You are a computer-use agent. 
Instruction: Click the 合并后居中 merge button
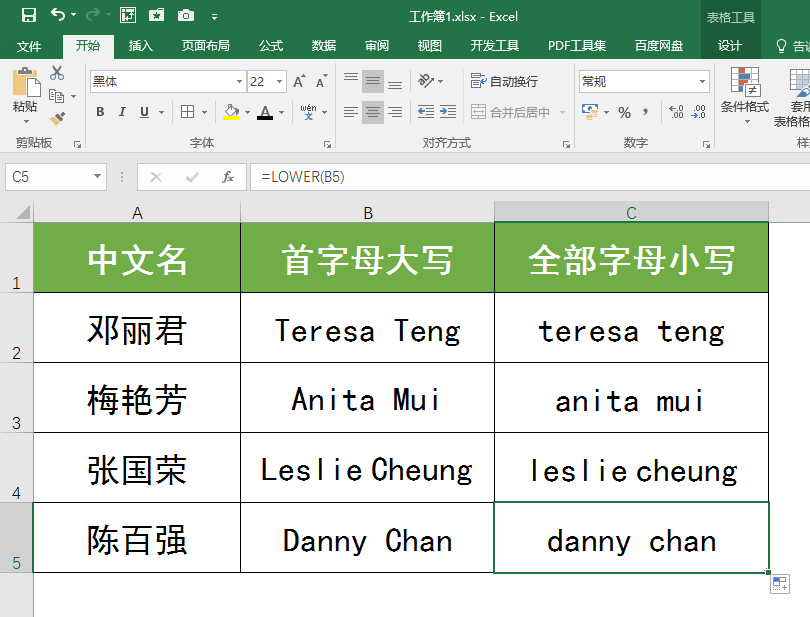[510, 112]
